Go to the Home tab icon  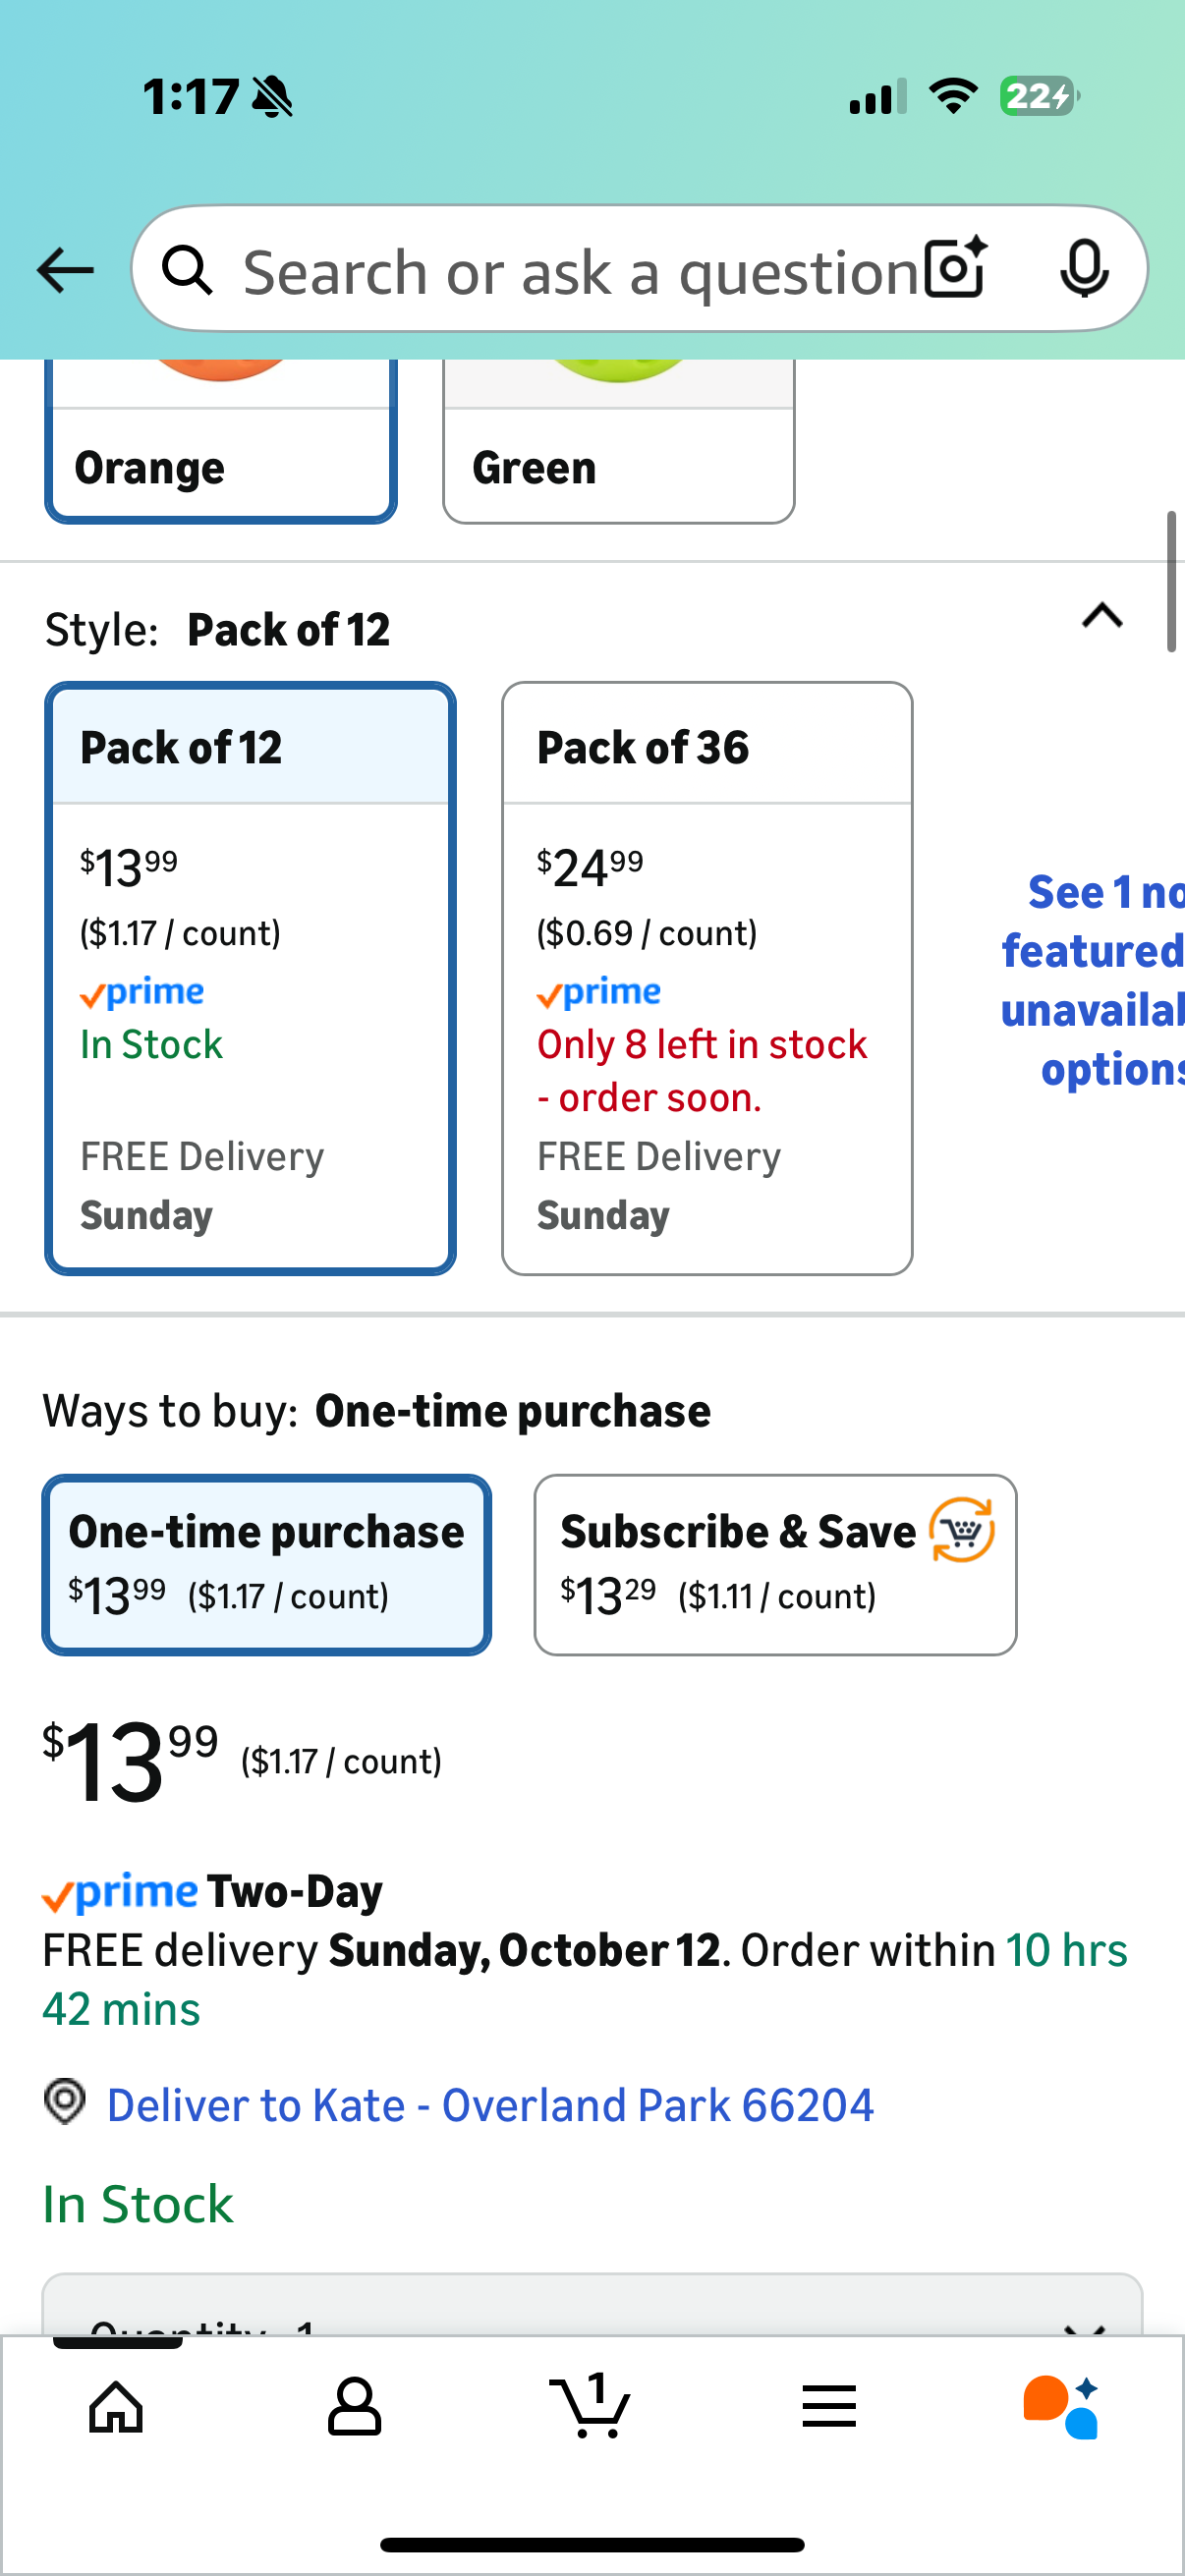[117, 2406]
